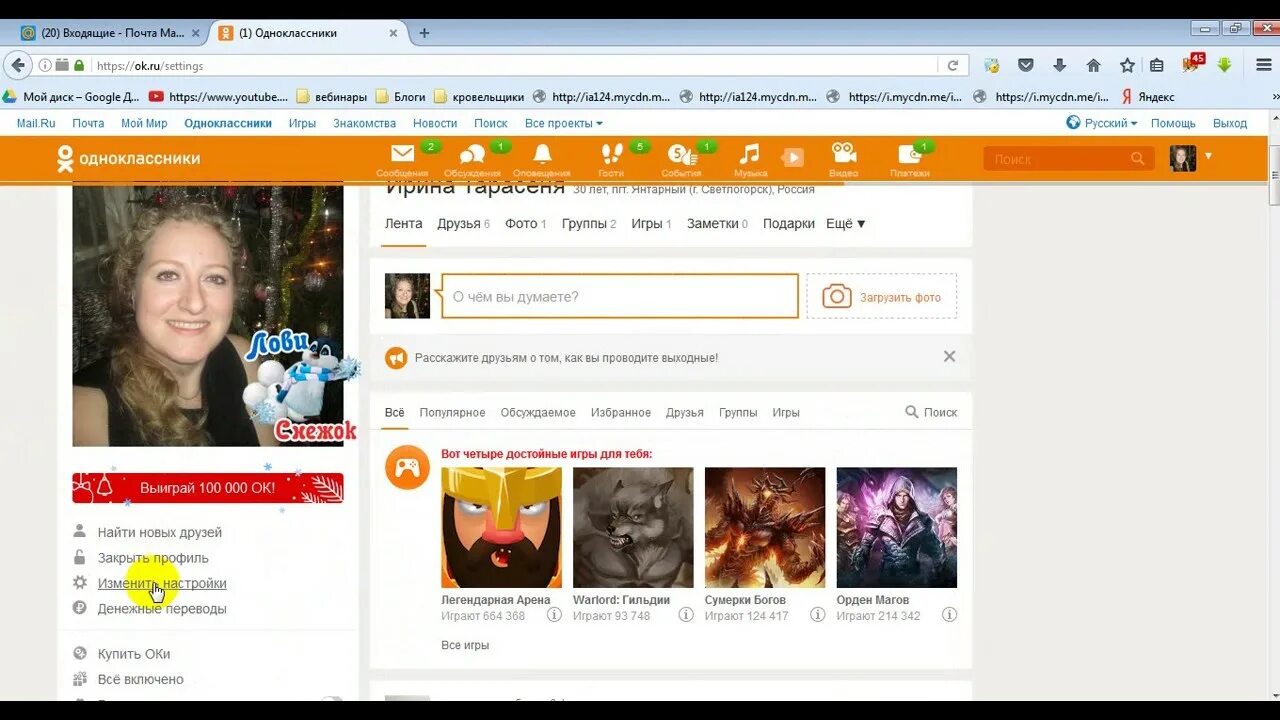Open the Заметки profile tab
The height and width of the screenshot is (720, 1280).
[x=717, y=224]
